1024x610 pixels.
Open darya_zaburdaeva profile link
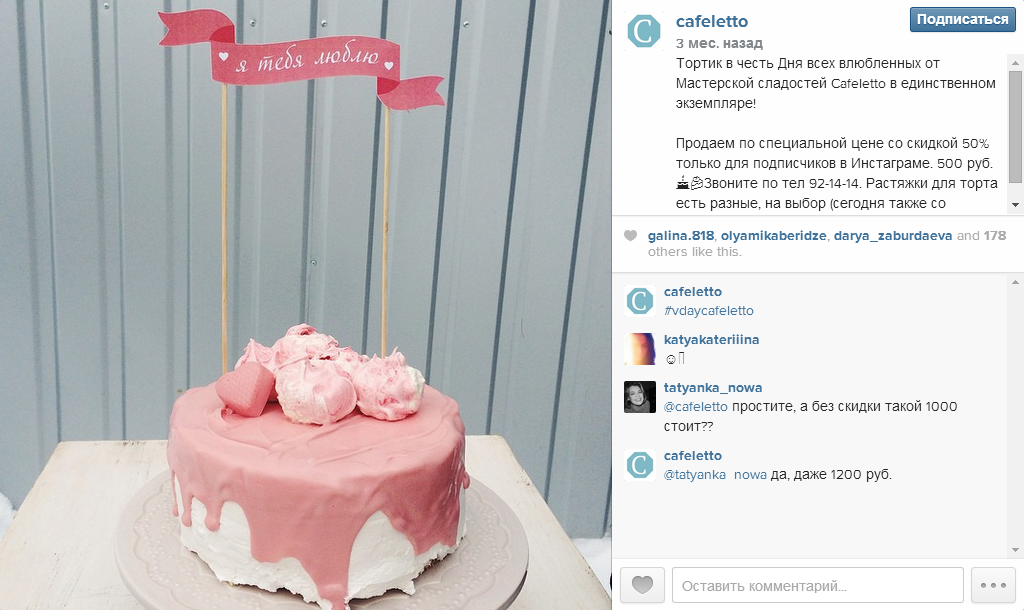tap(893, 236)
